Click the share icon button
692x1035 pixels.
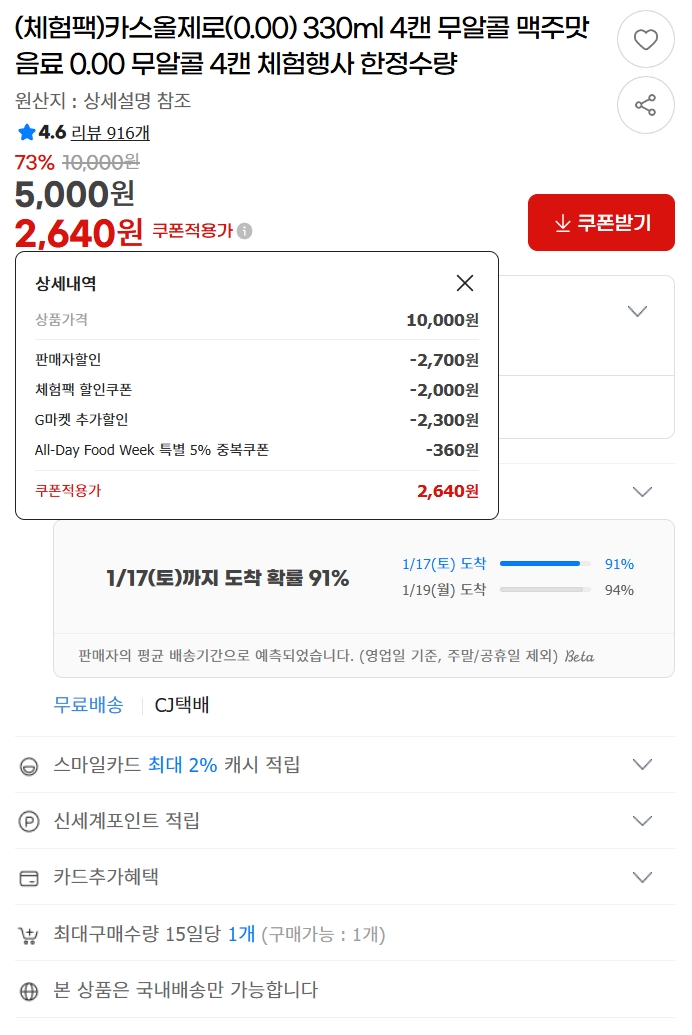(646, 105)
